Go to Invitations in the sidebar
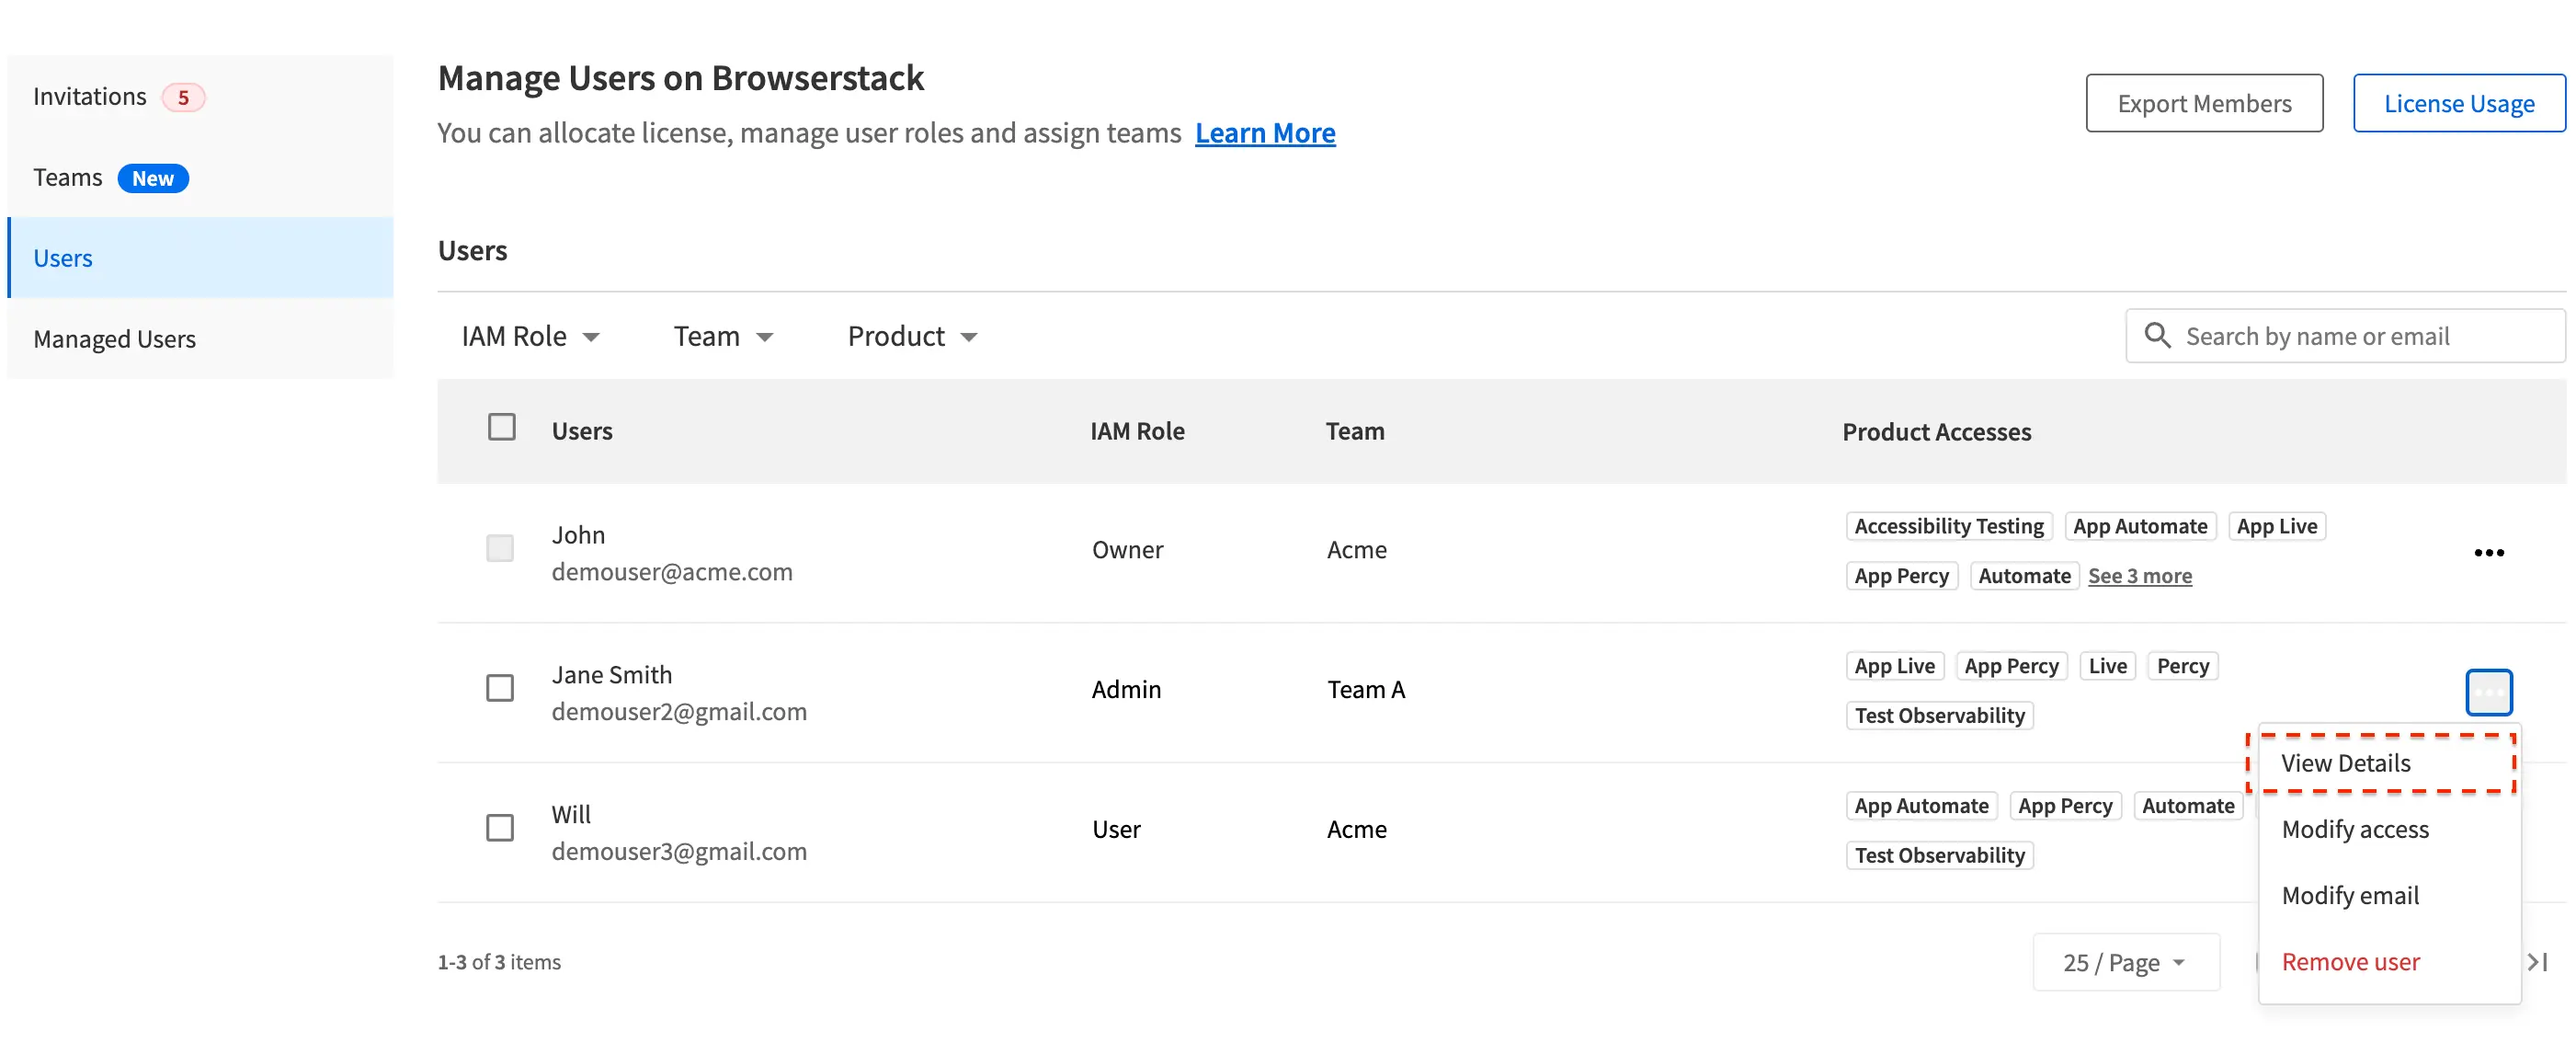Screen dimensions: 2576x1043 point(90,96)
